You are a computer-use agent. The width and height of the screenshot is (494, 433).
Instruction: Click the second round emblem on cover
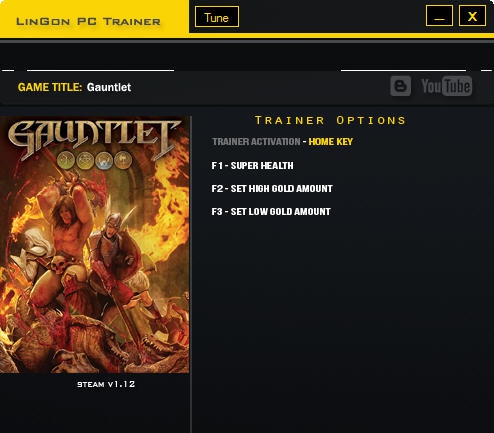click(x=85, y=160)
